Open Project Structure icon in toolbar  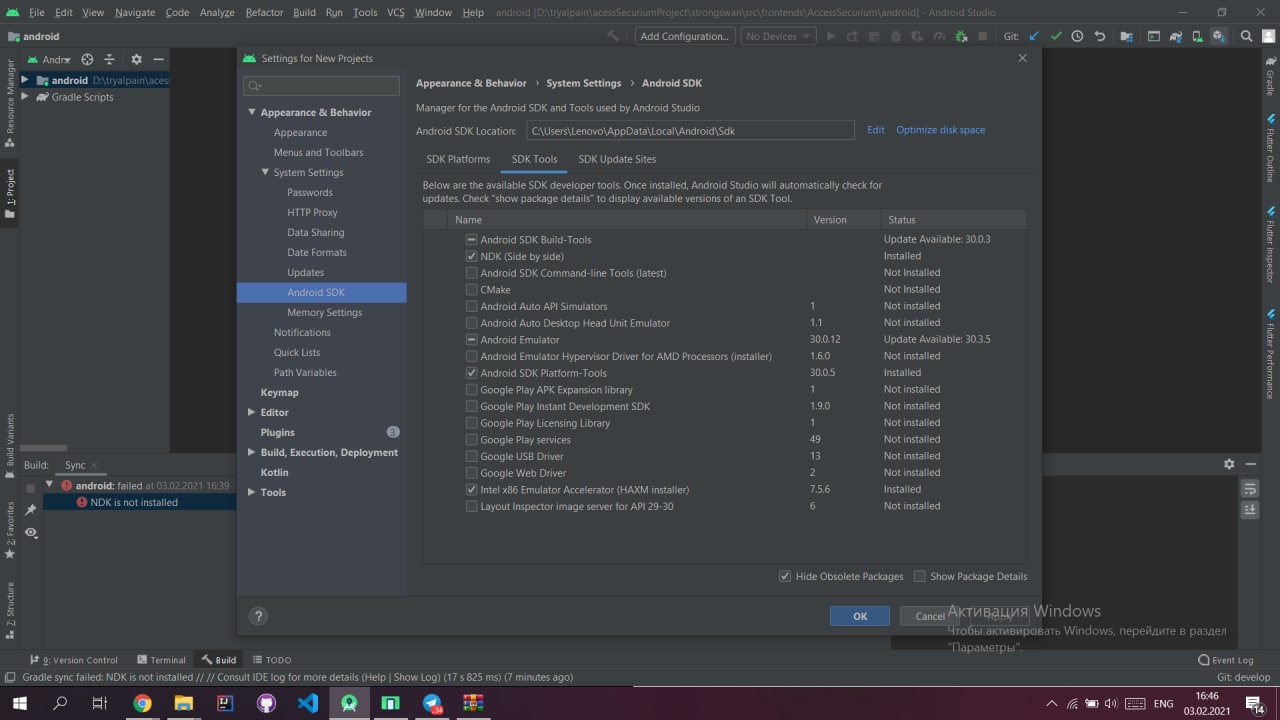[1127, 36]
